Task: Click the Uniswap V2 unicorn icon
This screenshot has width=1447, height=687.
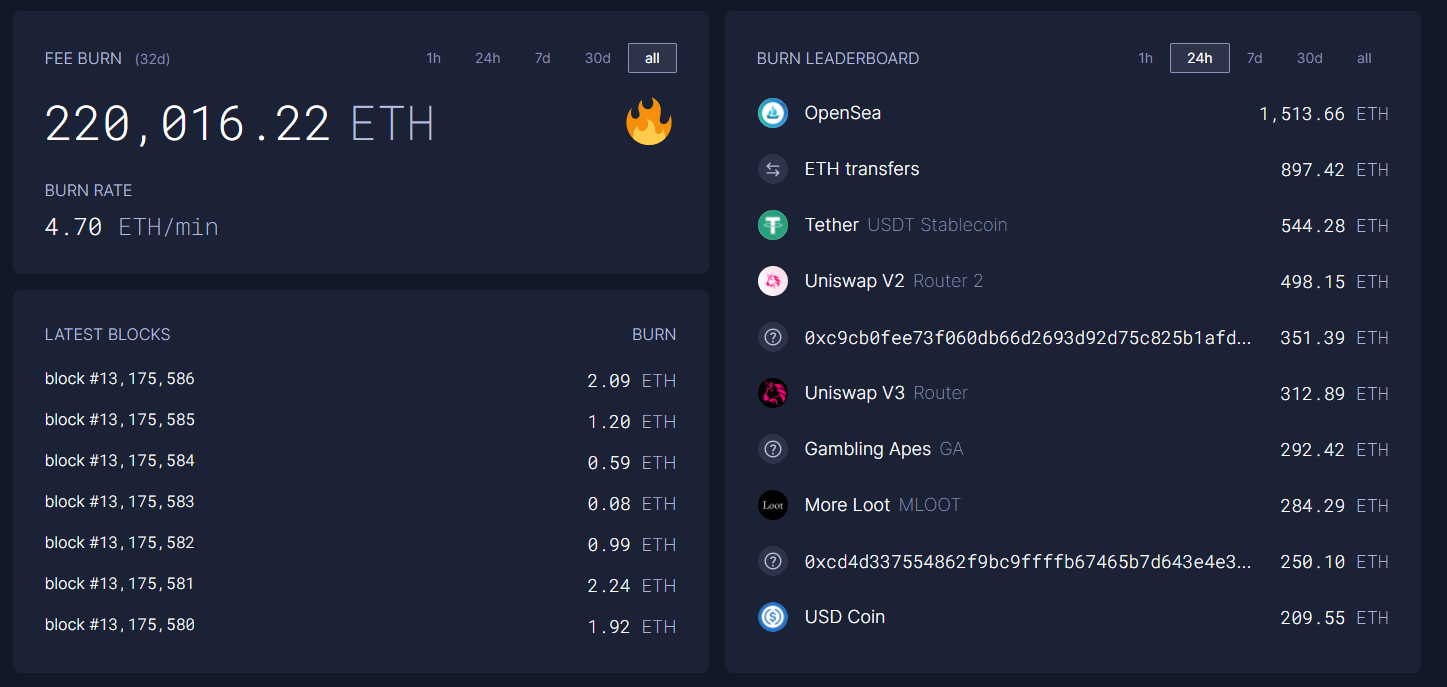Action: [773, 282]
